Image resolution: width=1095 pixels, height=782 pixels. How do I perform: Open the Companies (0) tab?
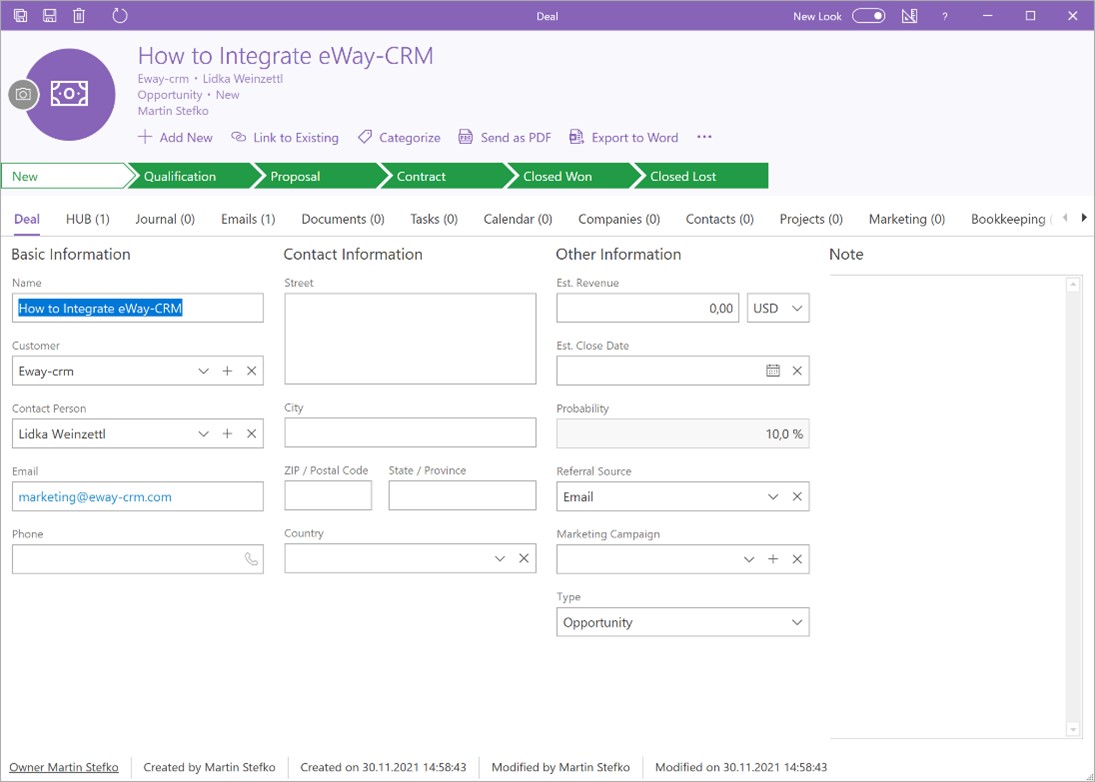[x=619, y=219]
